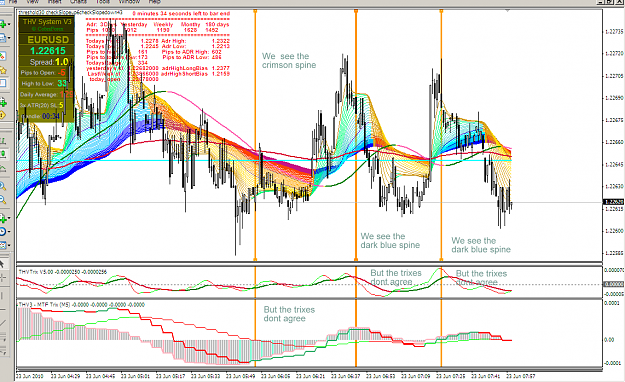The width and height of the screenshot is (625, 382).
Task: Click the Spread 1.0 readout
Action: [49, 62]
